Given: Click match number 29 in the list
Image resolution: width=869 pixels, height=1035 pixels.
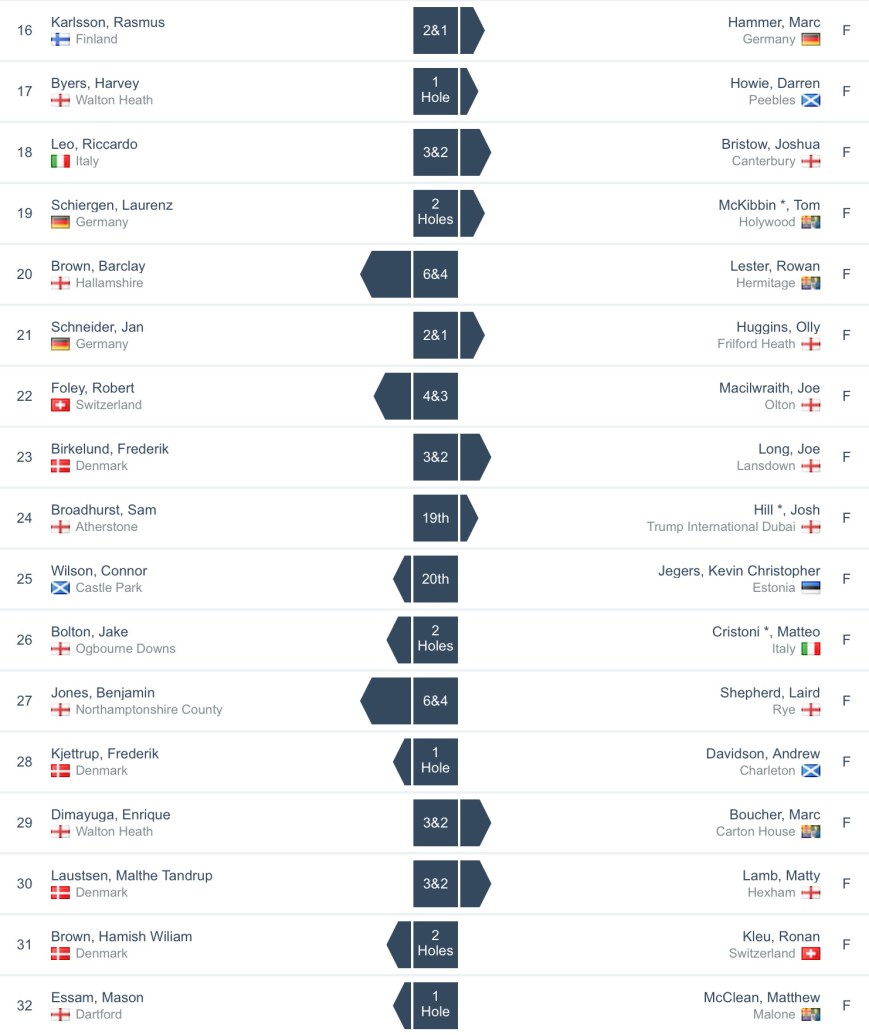Looking at the screenshot, I should (x=25, y=823).
